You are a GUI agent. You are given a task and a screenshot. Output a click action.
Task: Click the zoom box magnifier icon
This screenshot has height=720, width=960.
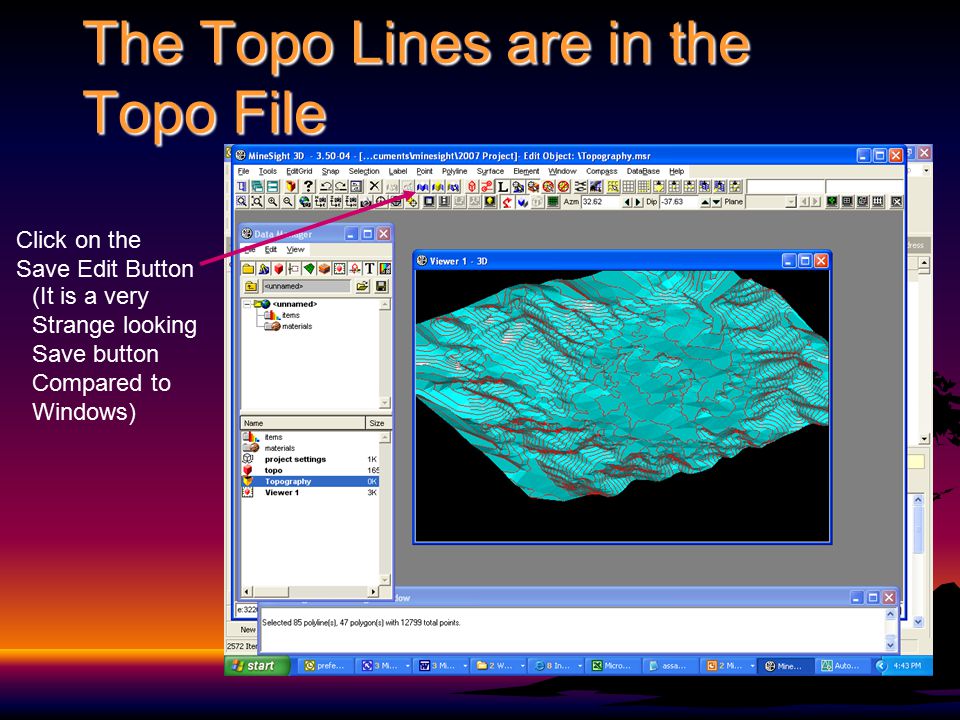[x=242, y=201]
